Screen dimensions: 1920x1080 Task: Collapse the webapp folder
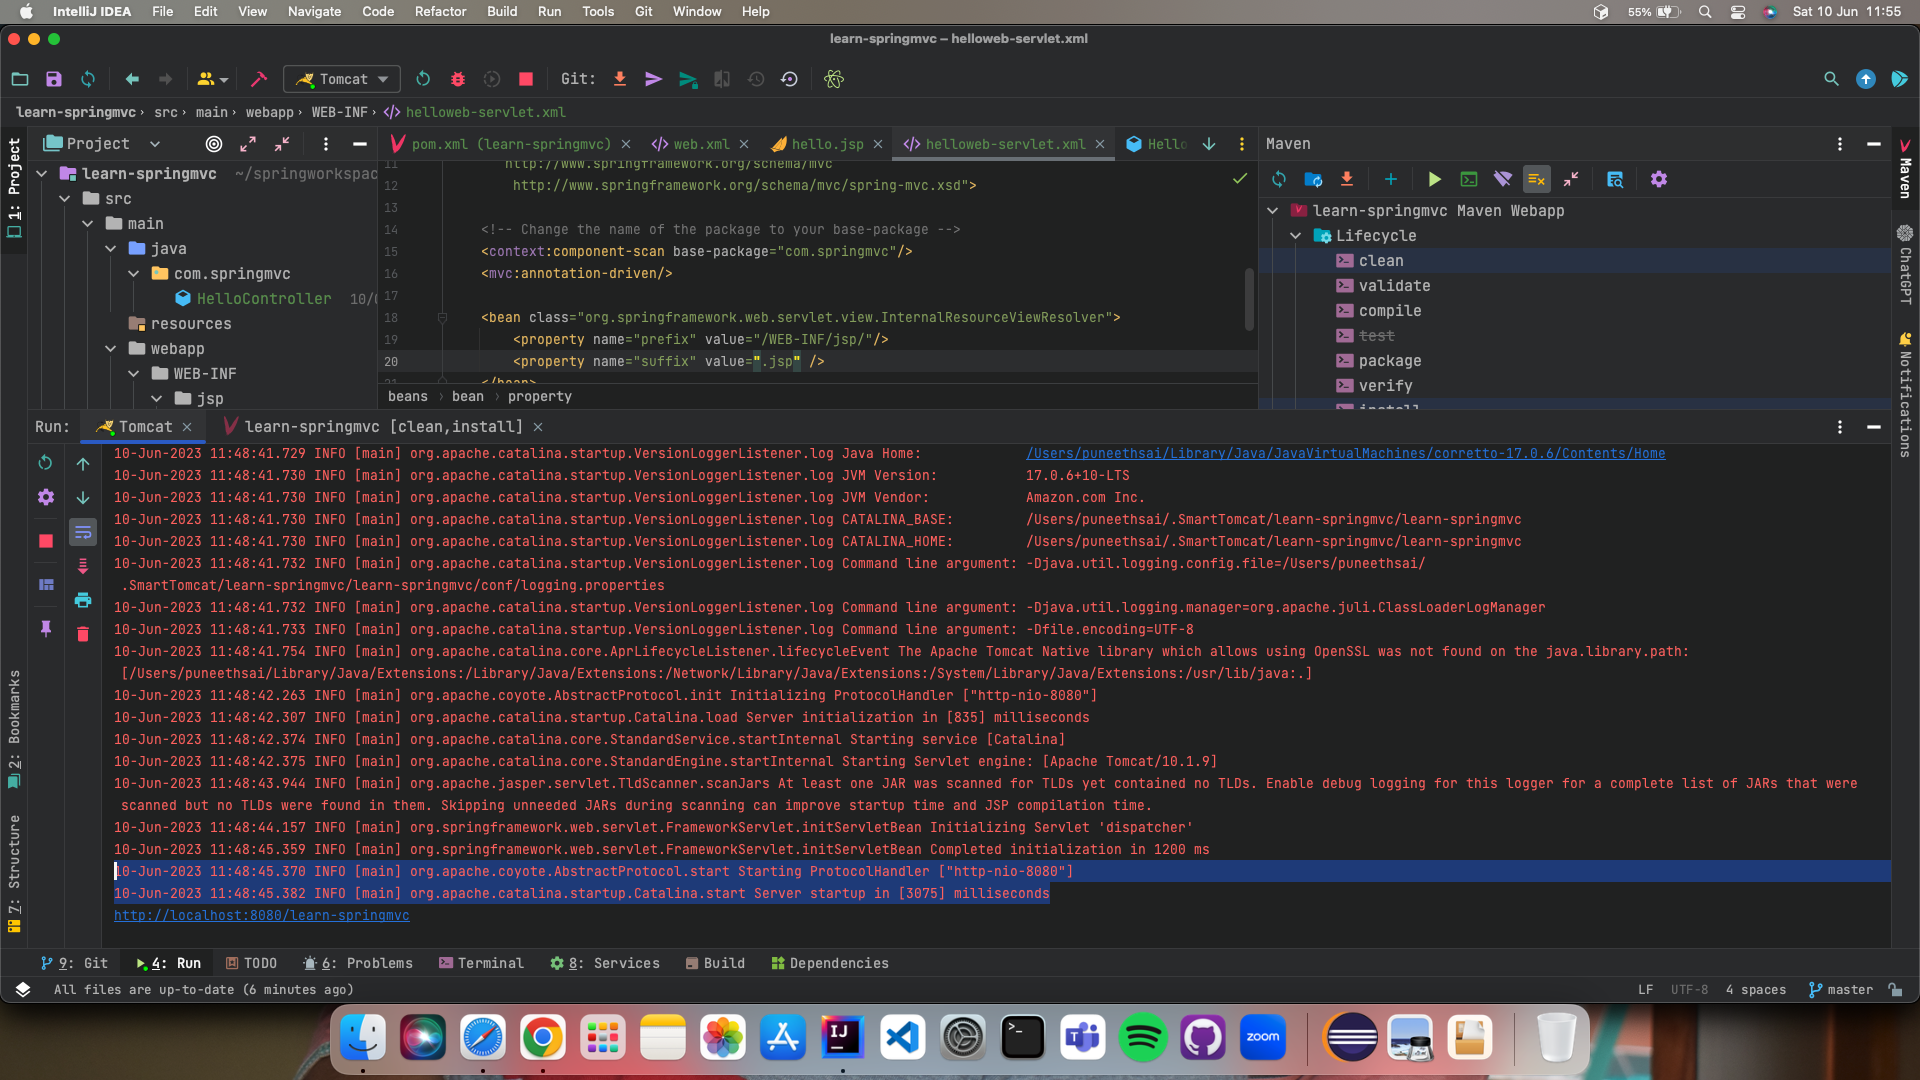[x=111, y=349]
